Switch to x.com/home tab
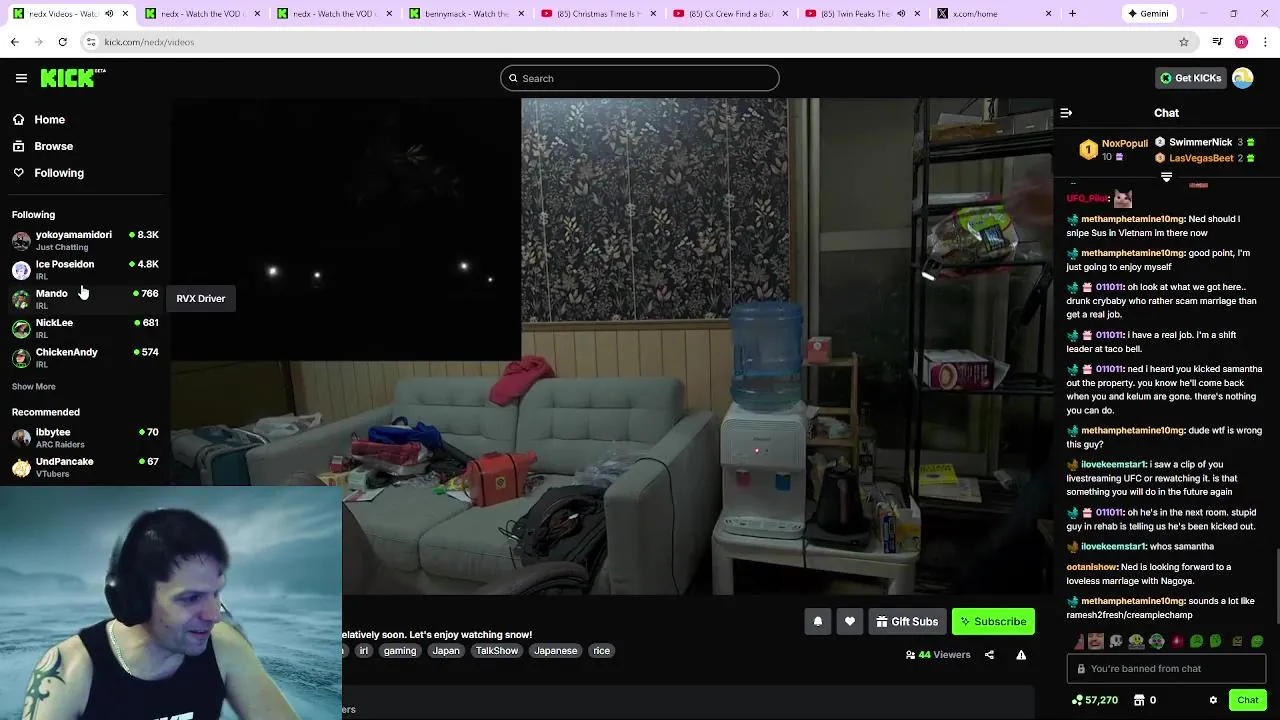This screenshot has width=1280, height=720. tap(994, 14)
